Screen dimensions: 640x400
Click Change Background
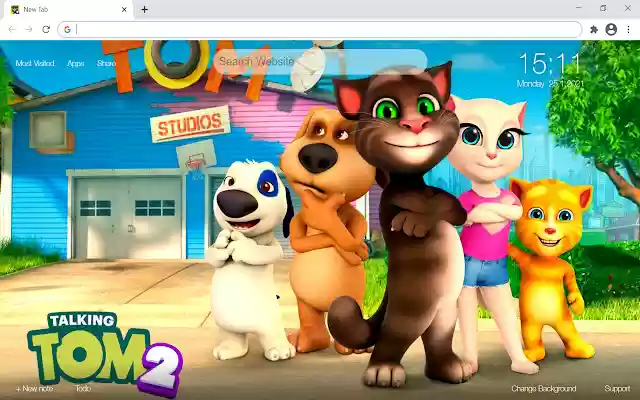coord(544,389)
